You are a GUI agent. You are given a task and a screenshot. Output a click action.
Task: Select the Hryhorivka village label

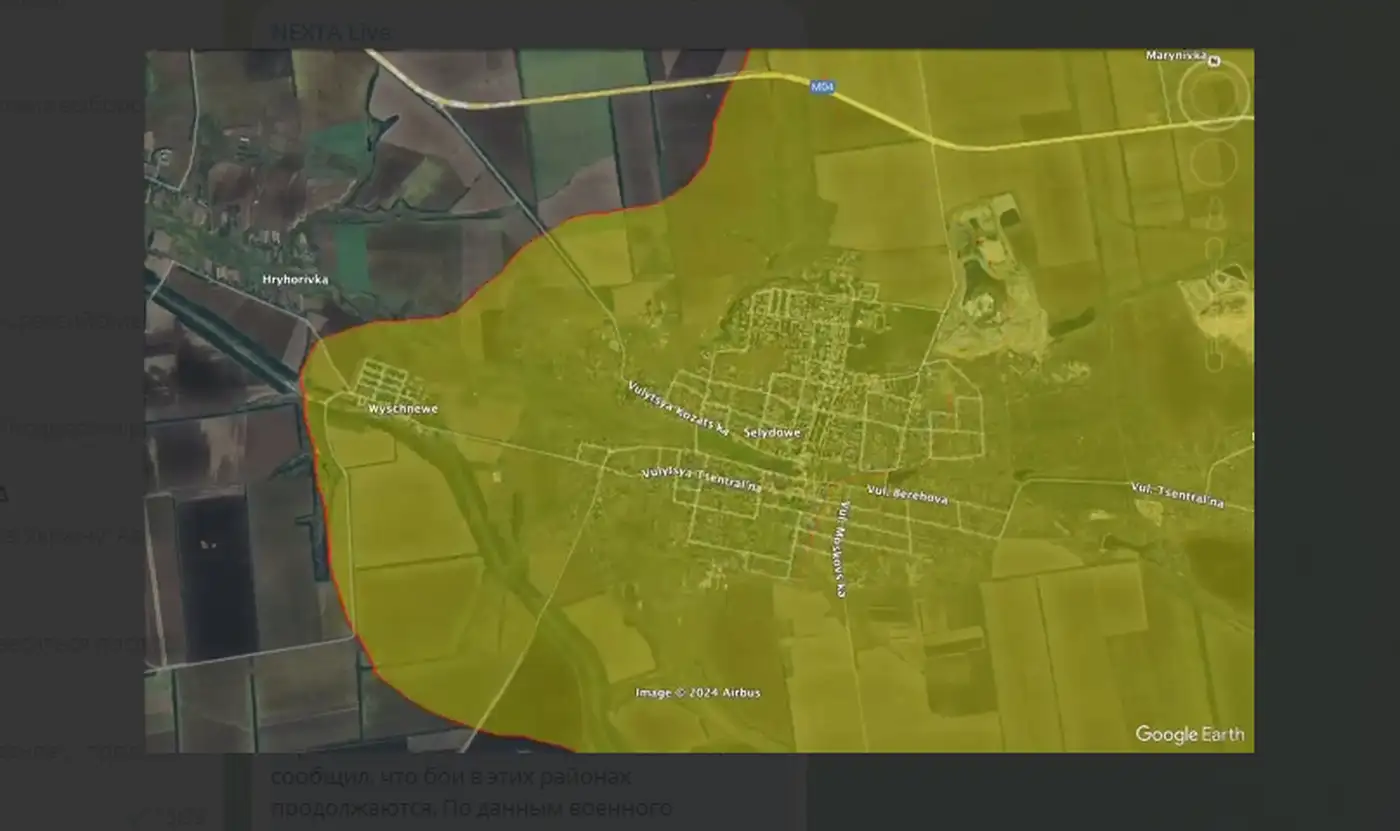(295, 280)
